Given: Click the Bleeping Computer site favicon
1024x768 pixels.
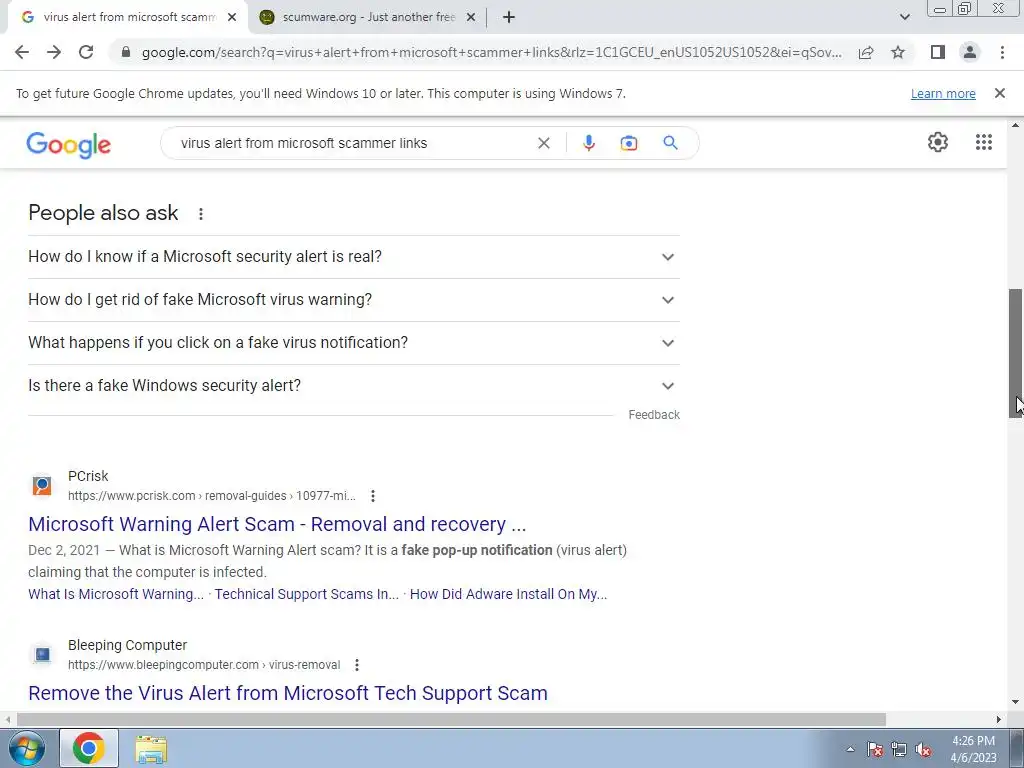Looking at the screenshot, I should point(42,654).
